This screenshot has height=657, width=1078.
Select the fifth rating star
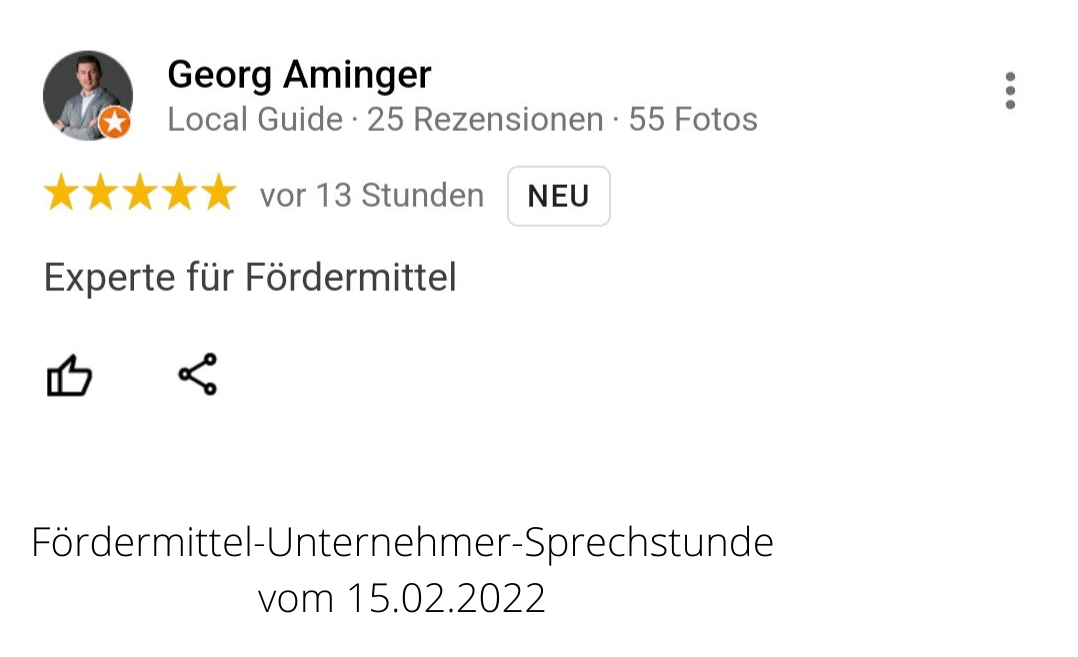[219, 192]
